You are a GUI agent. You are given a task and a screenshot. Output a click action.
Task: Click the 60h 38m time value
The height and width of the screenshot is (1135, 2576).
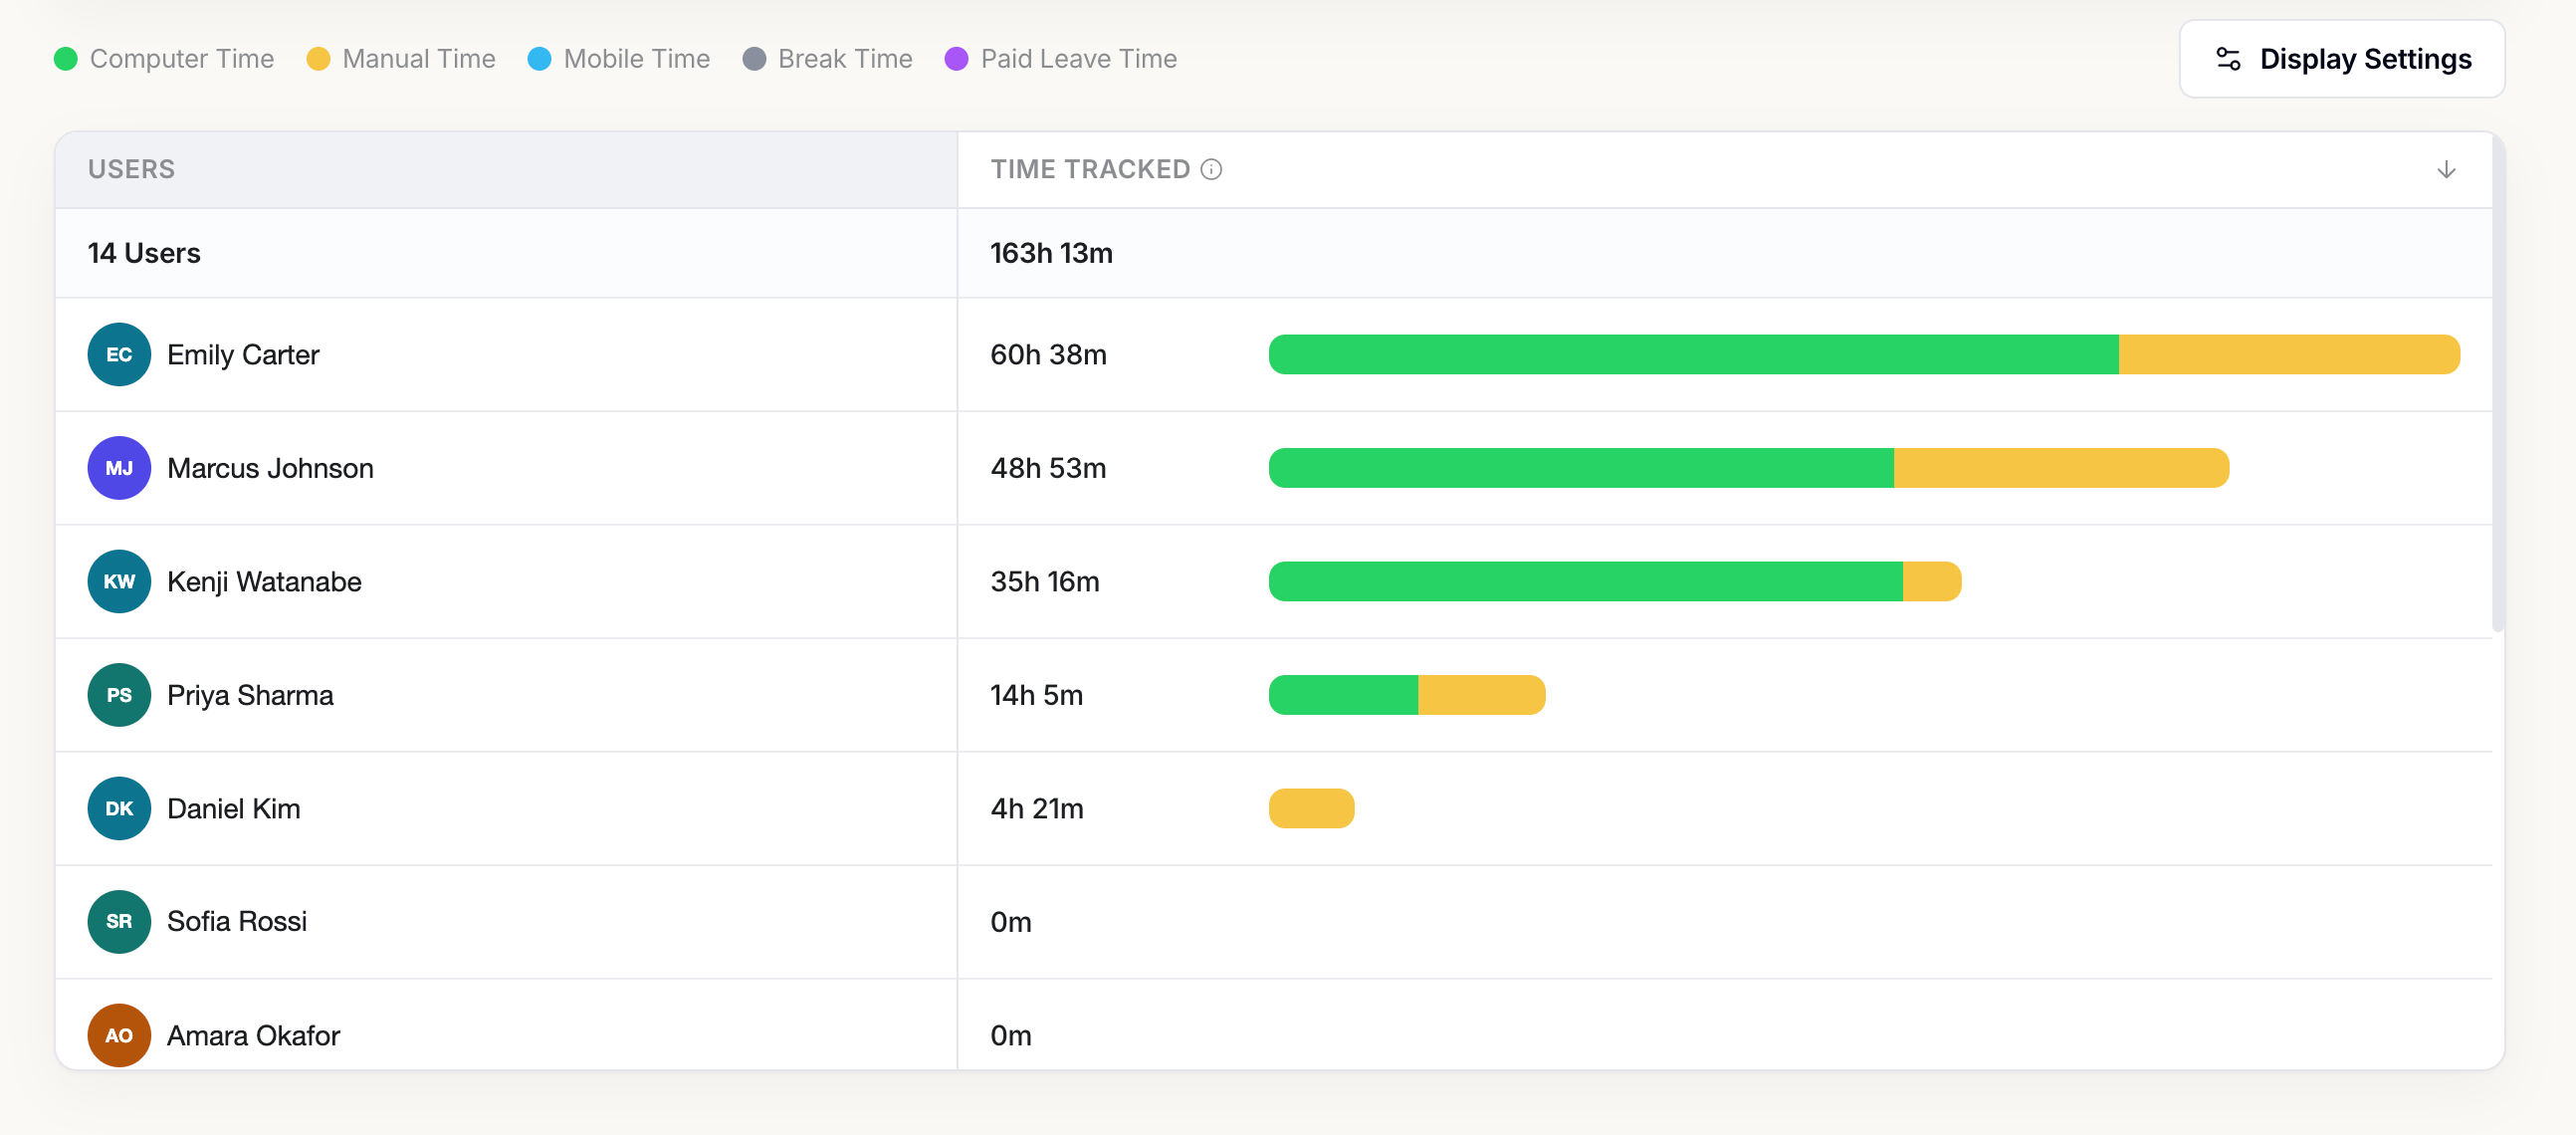click(x=1048, y=354)
